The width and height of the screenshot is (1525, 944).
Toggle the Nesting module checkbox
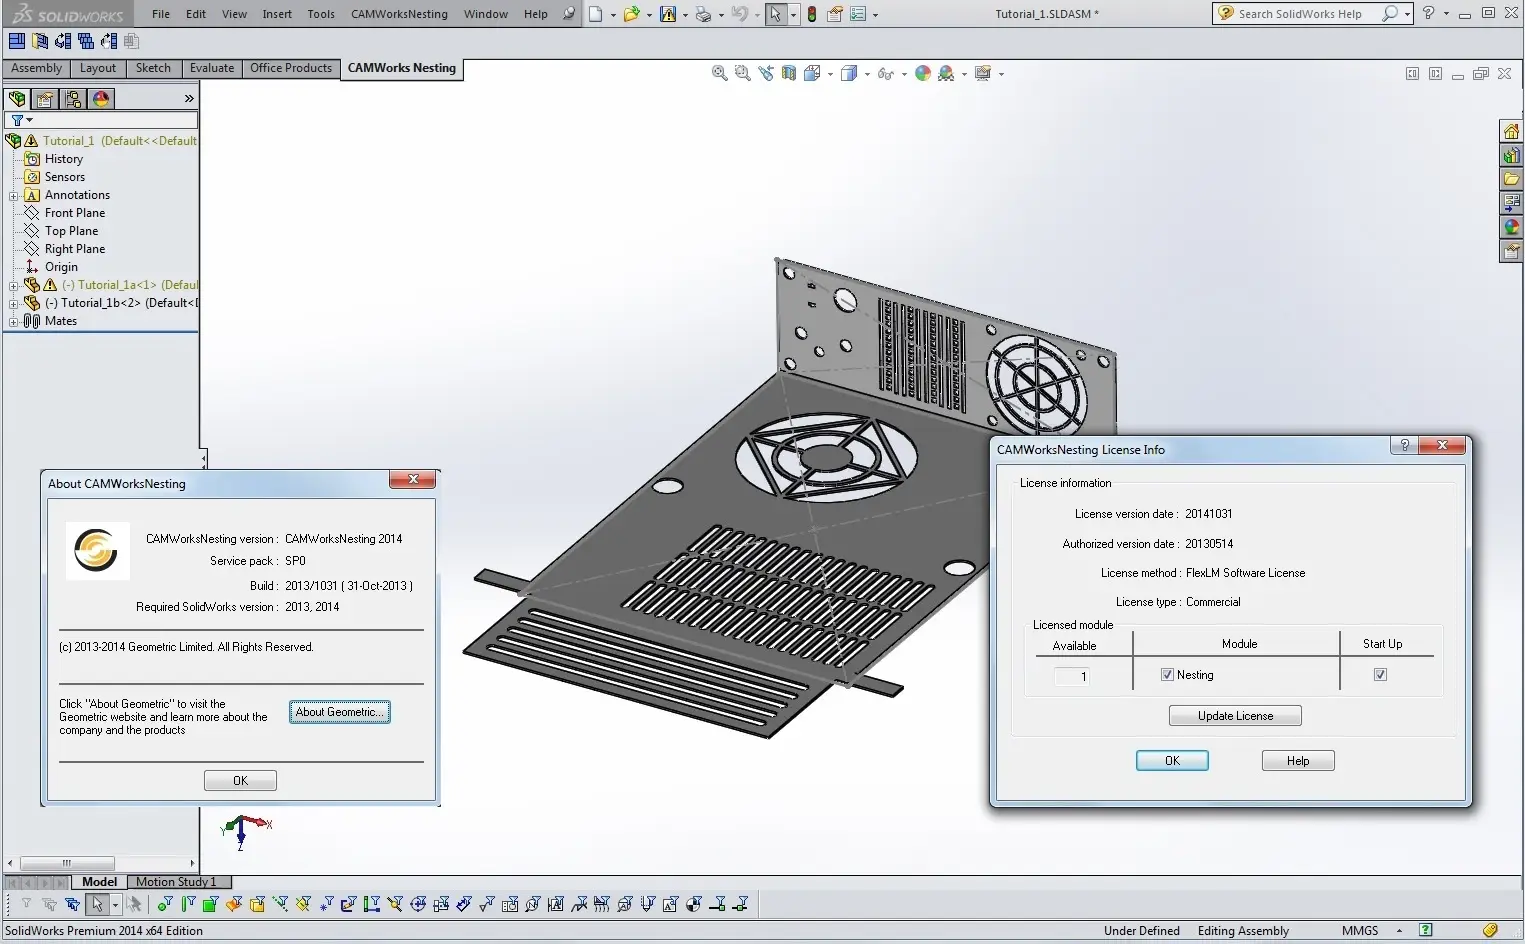pos(1167,675)
